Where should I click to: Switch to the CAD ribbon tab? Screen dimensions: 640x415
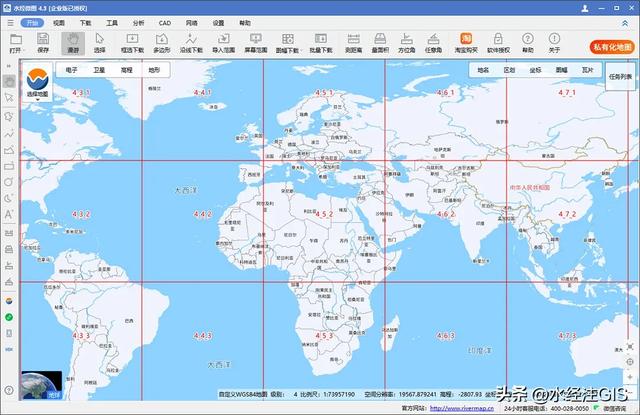click(164, 21)
